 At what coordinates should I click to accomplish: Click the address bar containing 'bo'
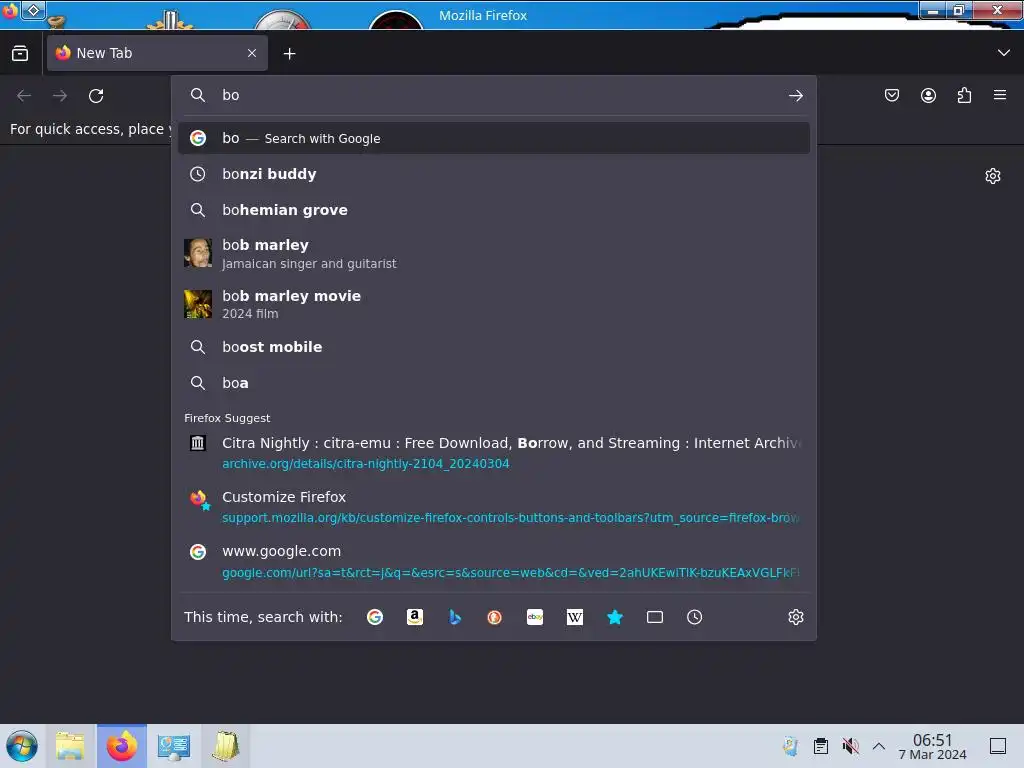493,95
